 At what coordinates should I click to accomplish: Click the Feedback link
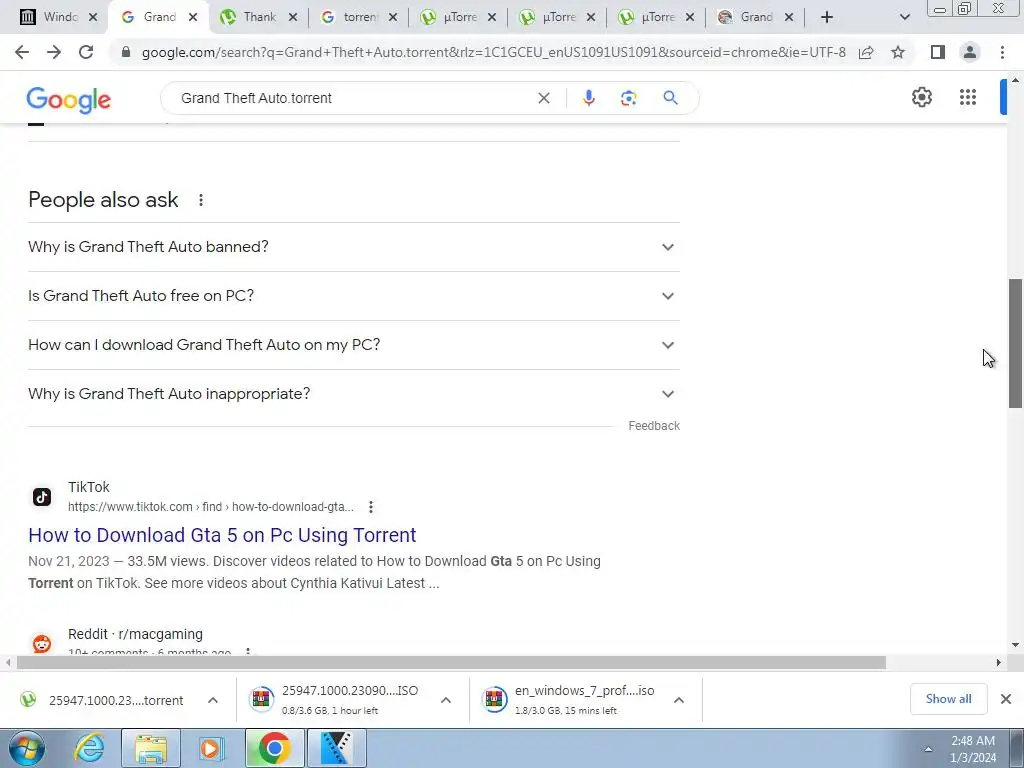click(x=654, y=426)
